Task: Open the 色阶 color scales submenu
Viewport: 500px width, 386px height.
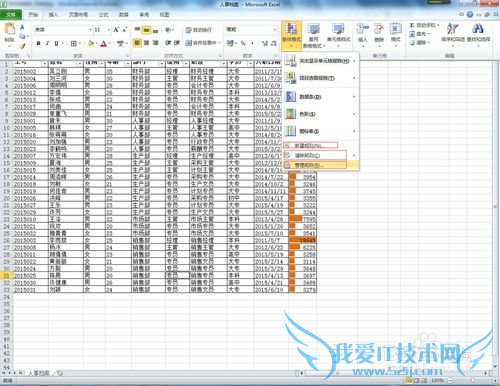Action: [x=321, y=114]
